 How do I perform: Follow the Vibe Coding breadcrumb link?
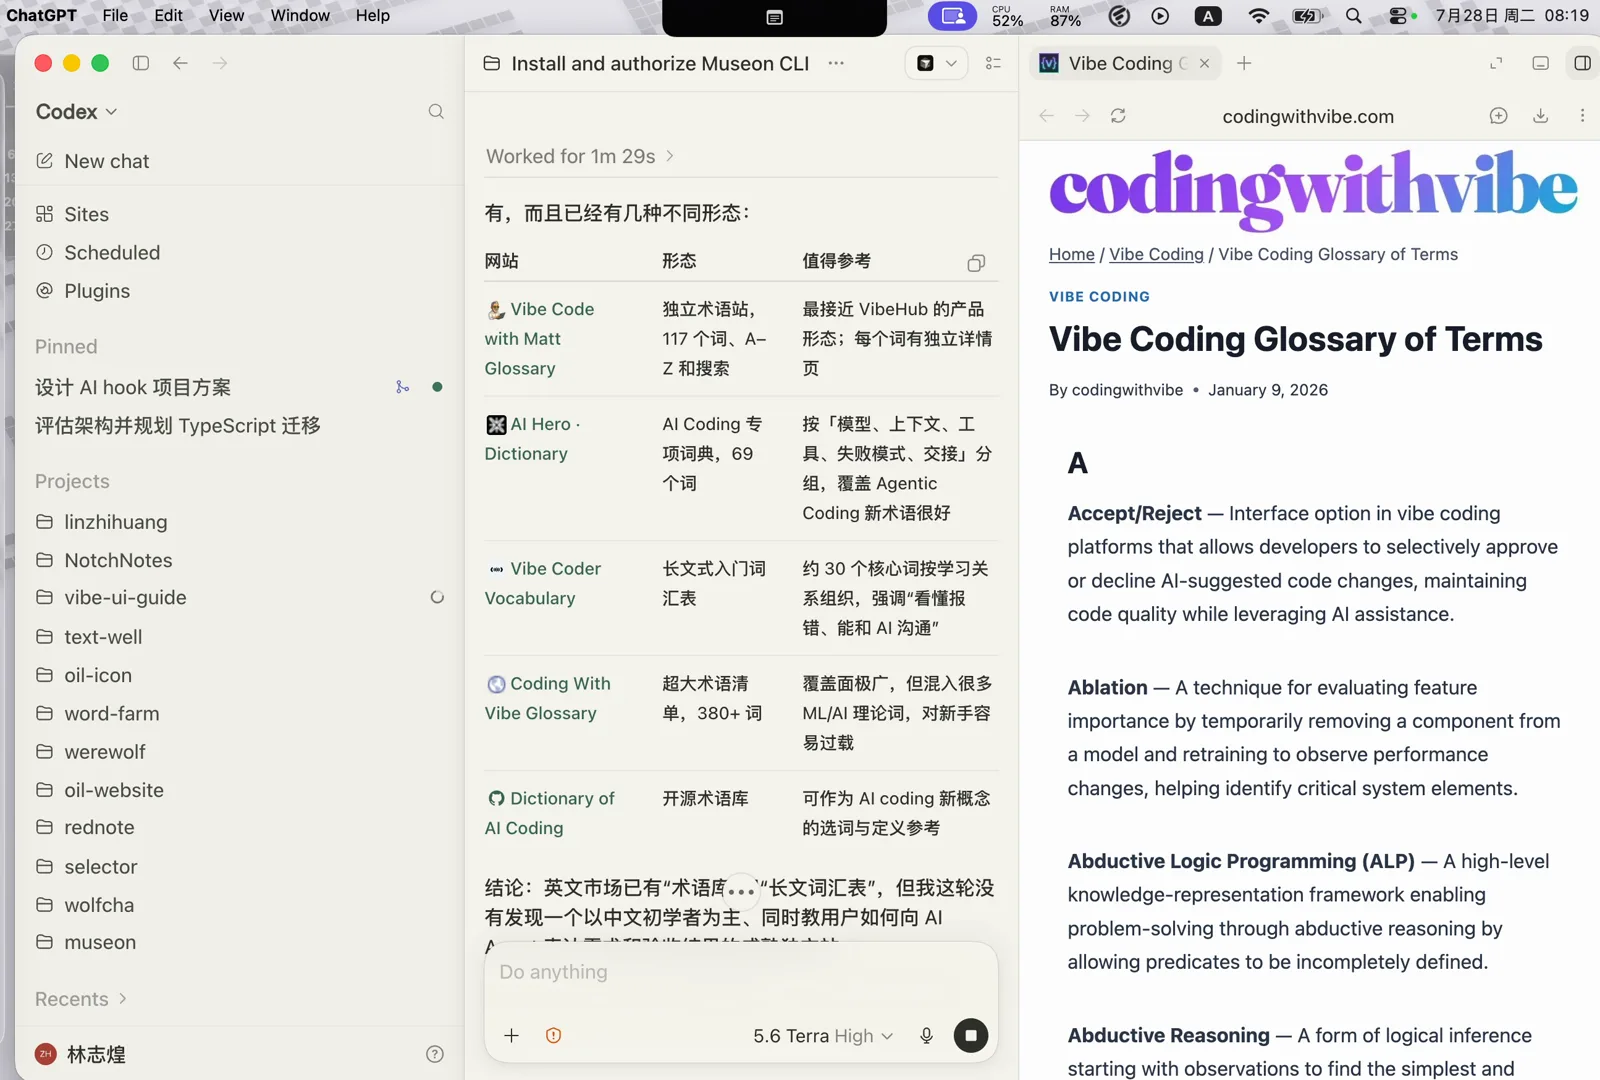(x=1156, y=254)
